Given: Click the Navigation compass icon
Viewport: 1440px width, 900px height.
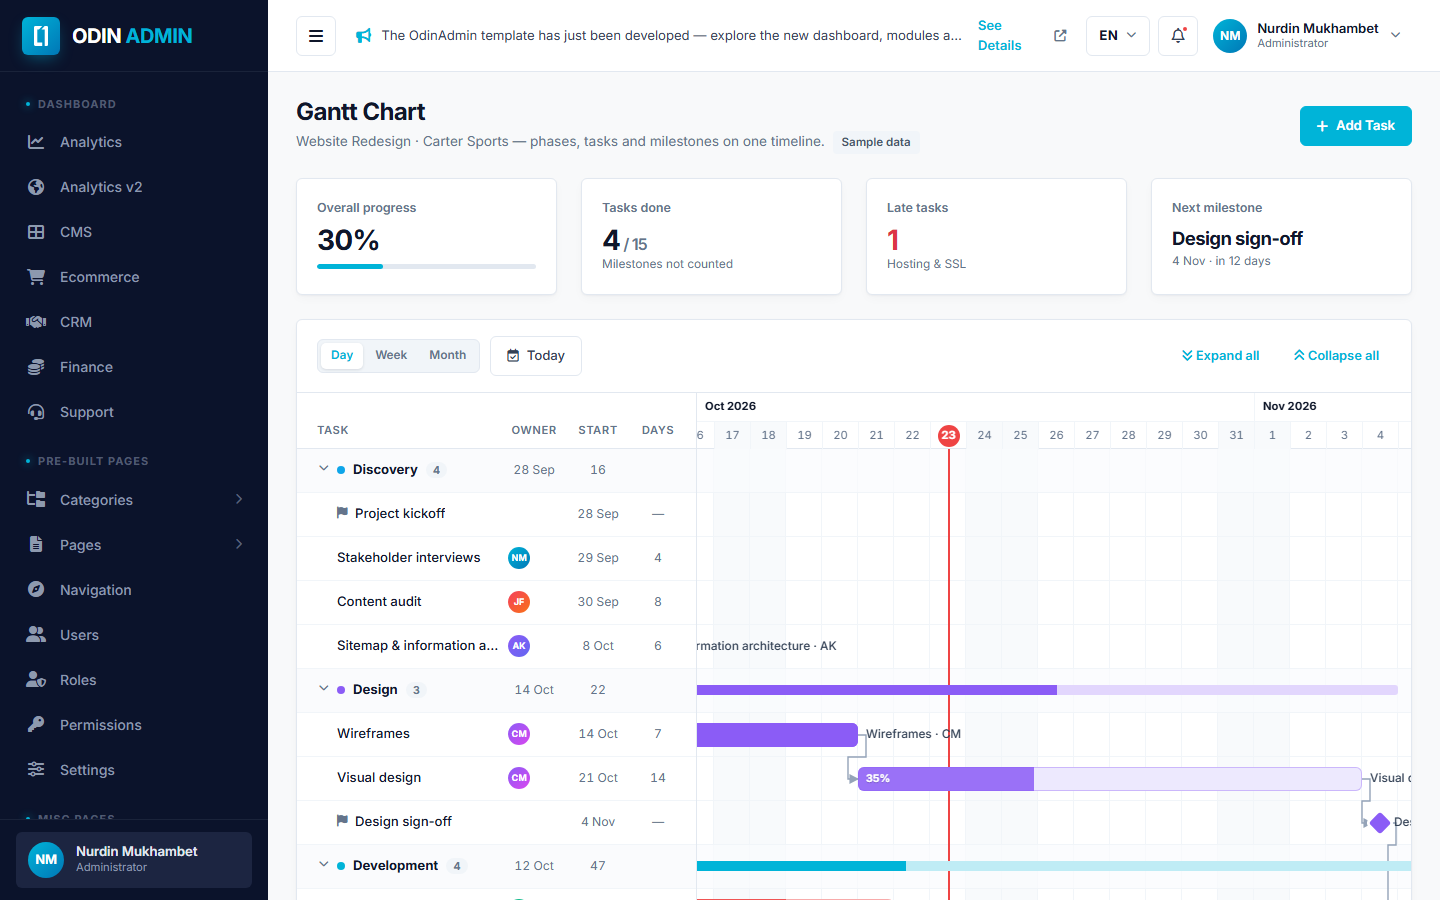Looking at the screenshot, I should [x=36, y=590].
